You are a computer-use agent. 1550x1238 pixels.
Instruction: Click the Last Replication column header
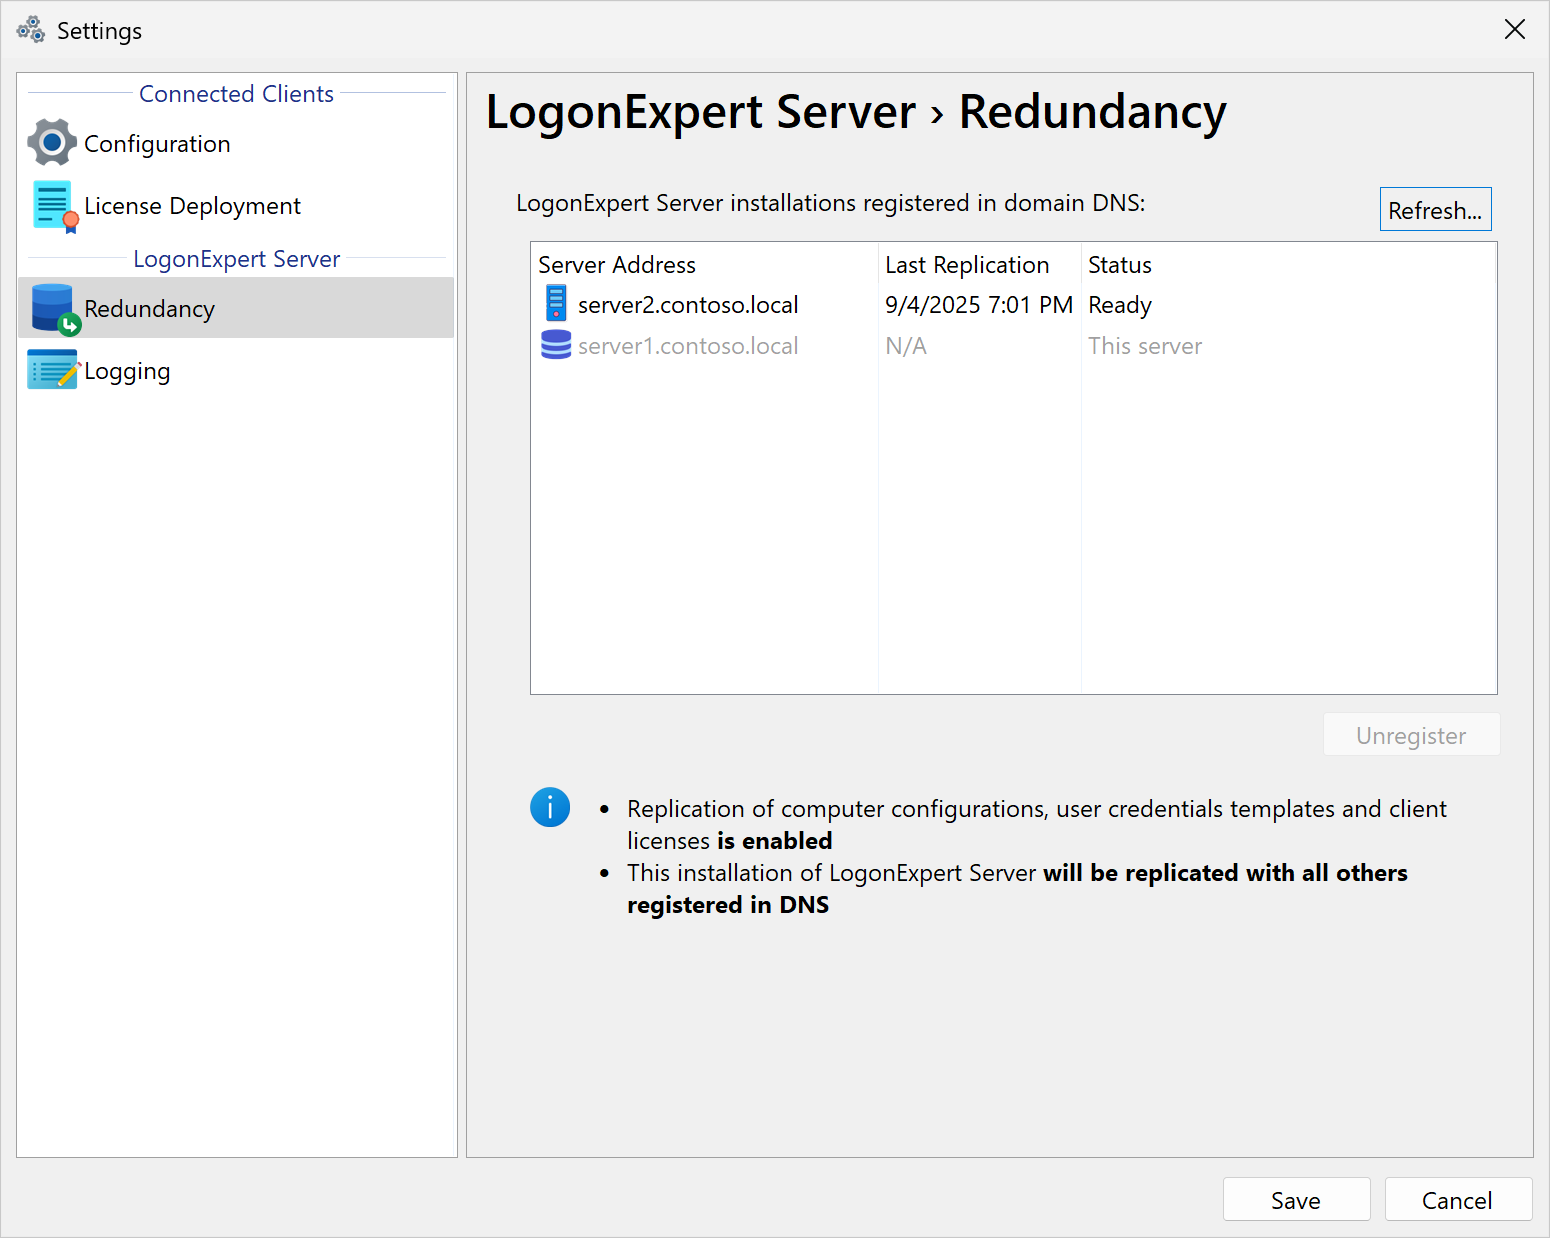coord(966,265)
